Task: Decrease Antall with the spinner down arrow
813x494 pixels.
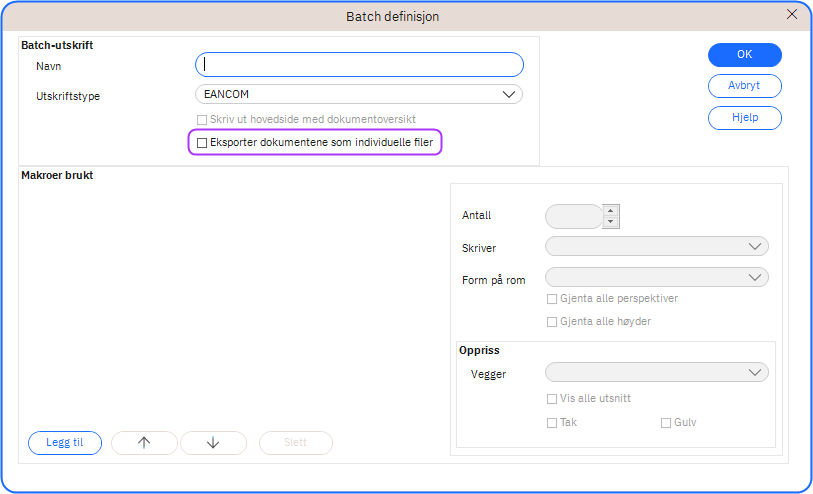Action: (612, 222)
